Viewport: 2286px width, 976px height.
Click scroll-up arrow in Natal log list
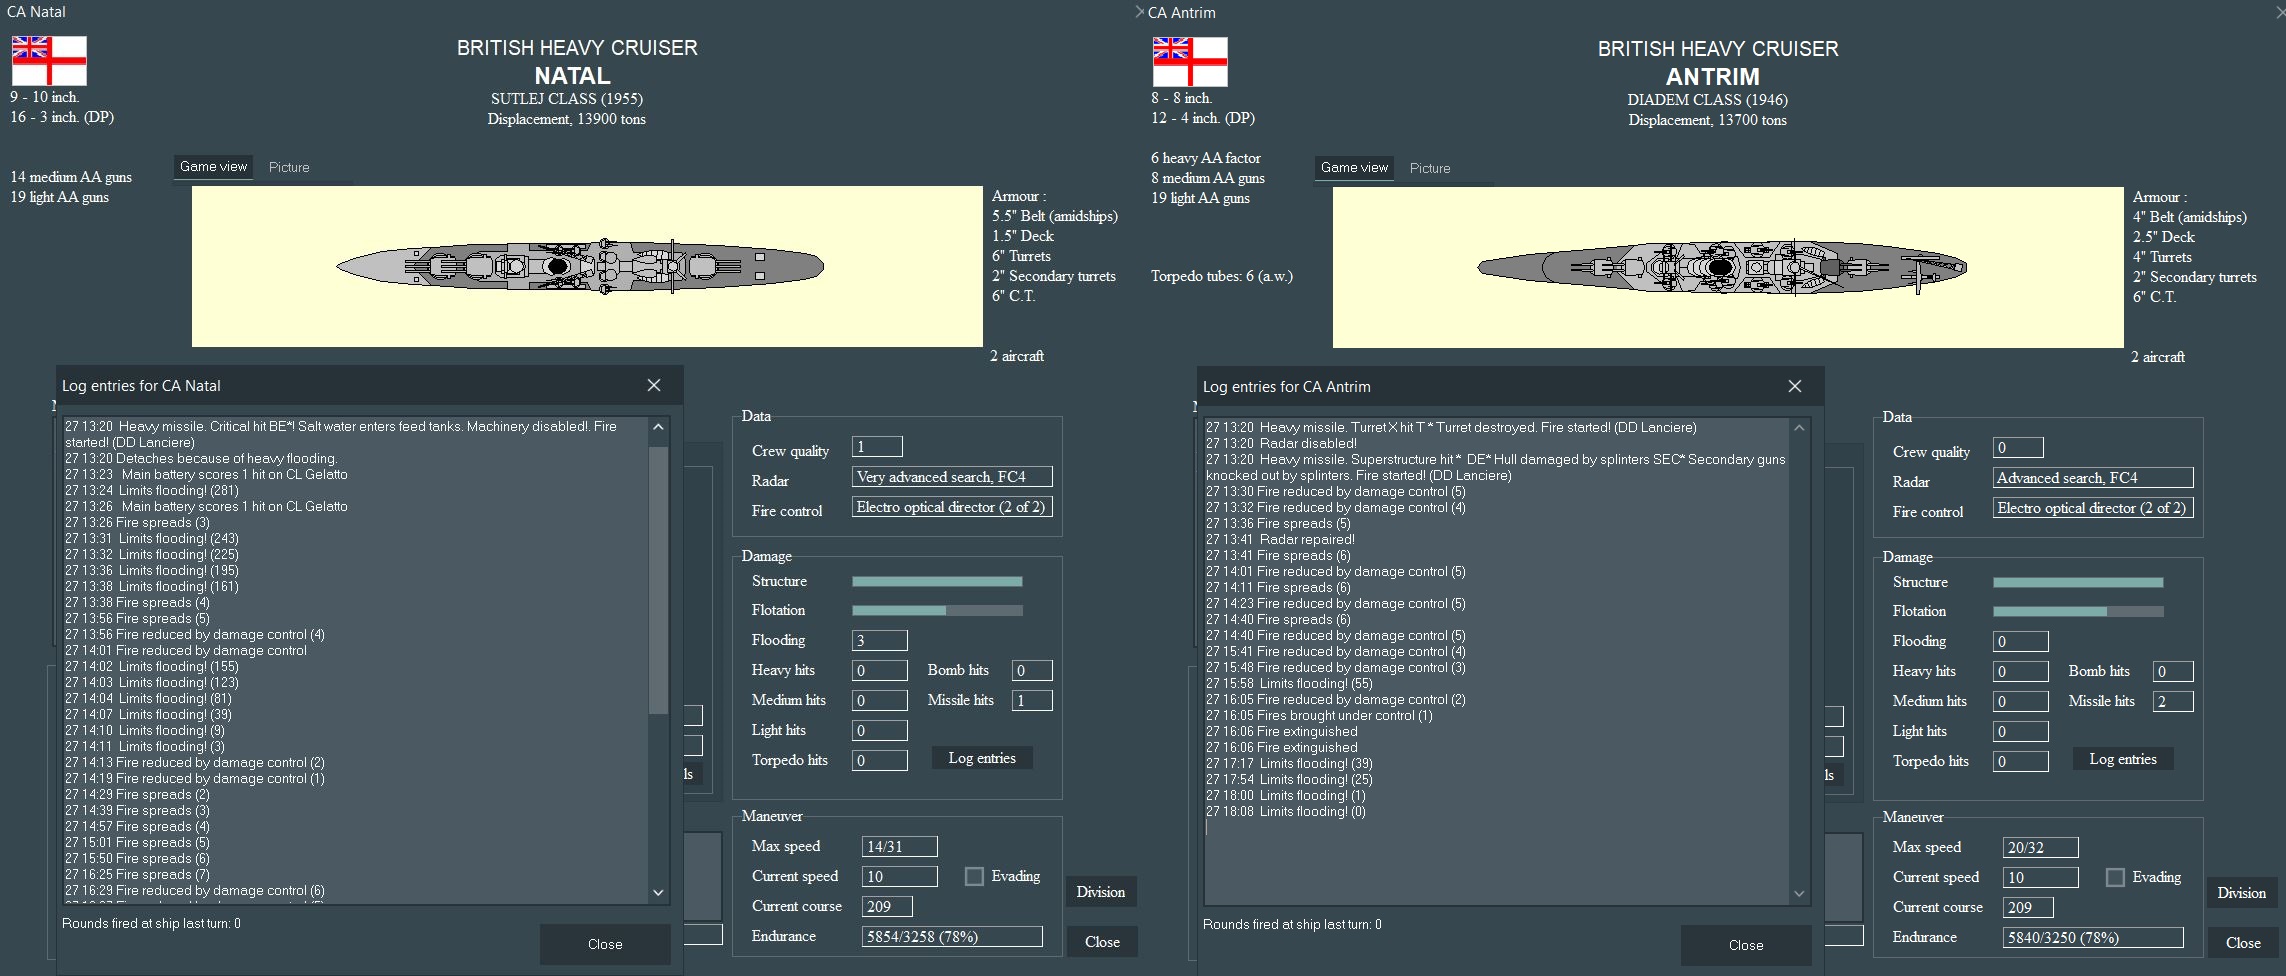(658, 427)
